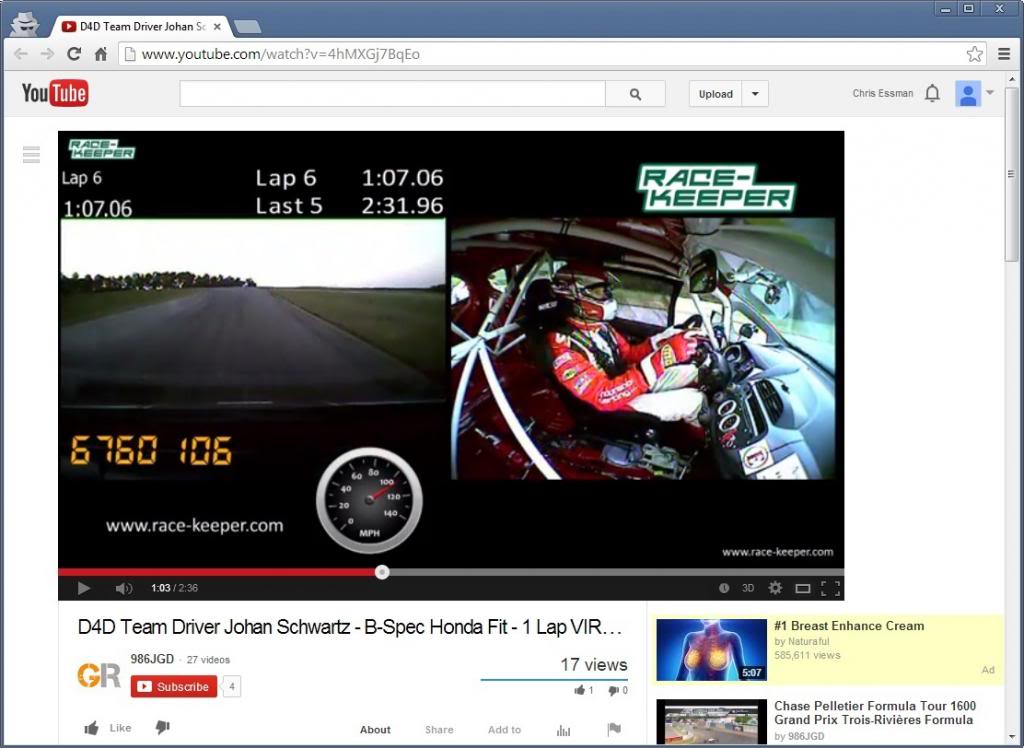Dislike the video with thumbs down
This screenshot has height=748, width=1024.
[x=163, y=728]
